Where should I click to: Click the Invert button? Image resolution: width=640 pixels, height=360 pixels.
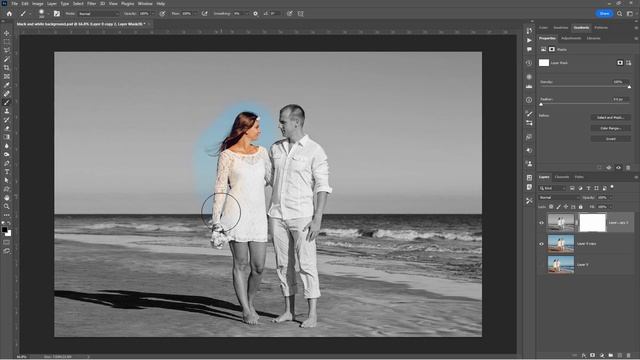(611, 139)
